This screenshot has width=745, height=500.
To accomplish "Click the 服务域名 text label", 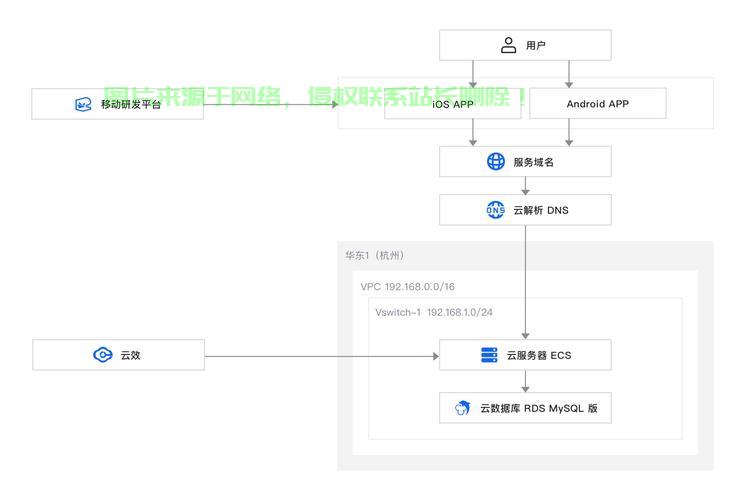I will (x=533, y=162).
